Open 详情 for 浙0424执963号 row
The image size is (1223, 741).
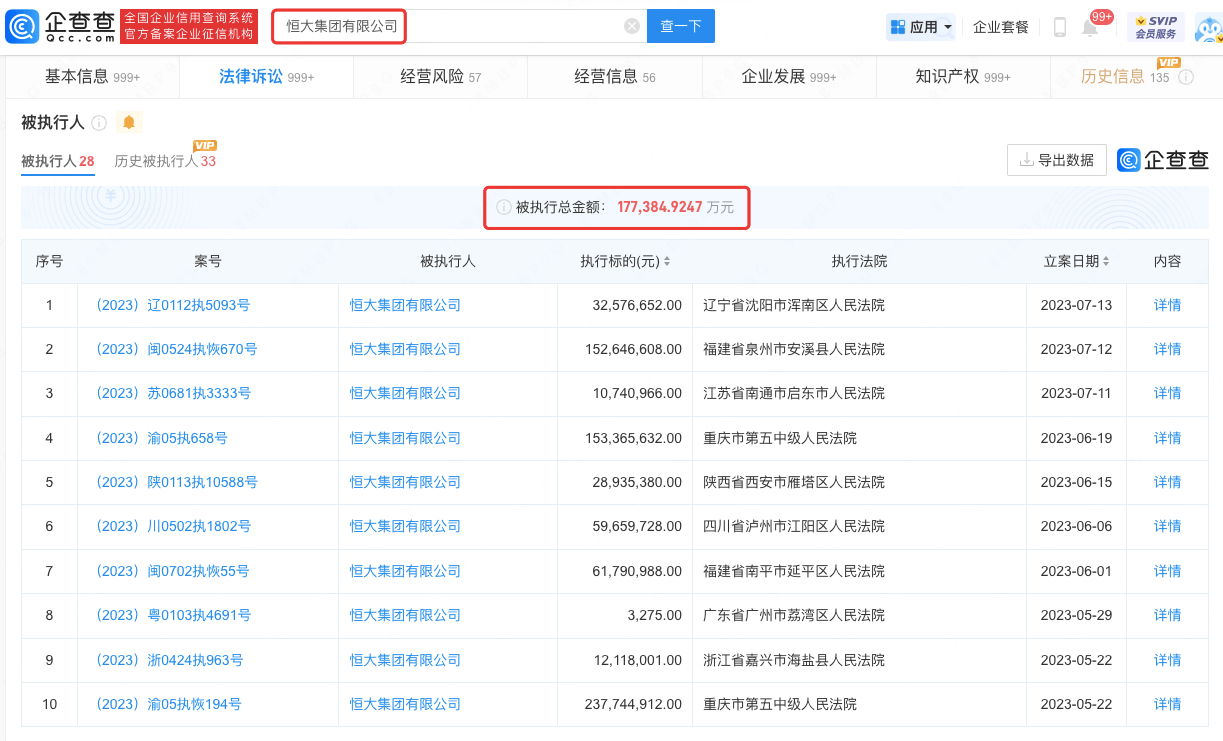tap(1167, 660)
